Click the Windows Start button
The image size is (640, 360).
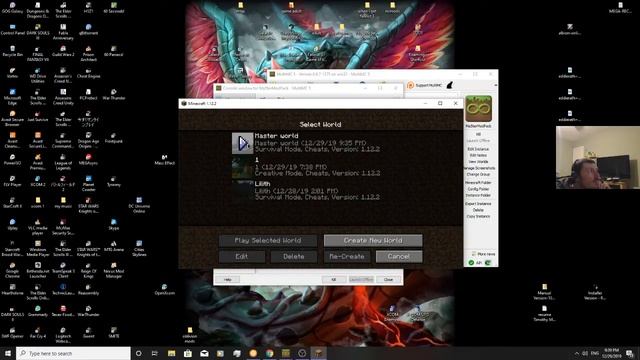tap(8, 353)
